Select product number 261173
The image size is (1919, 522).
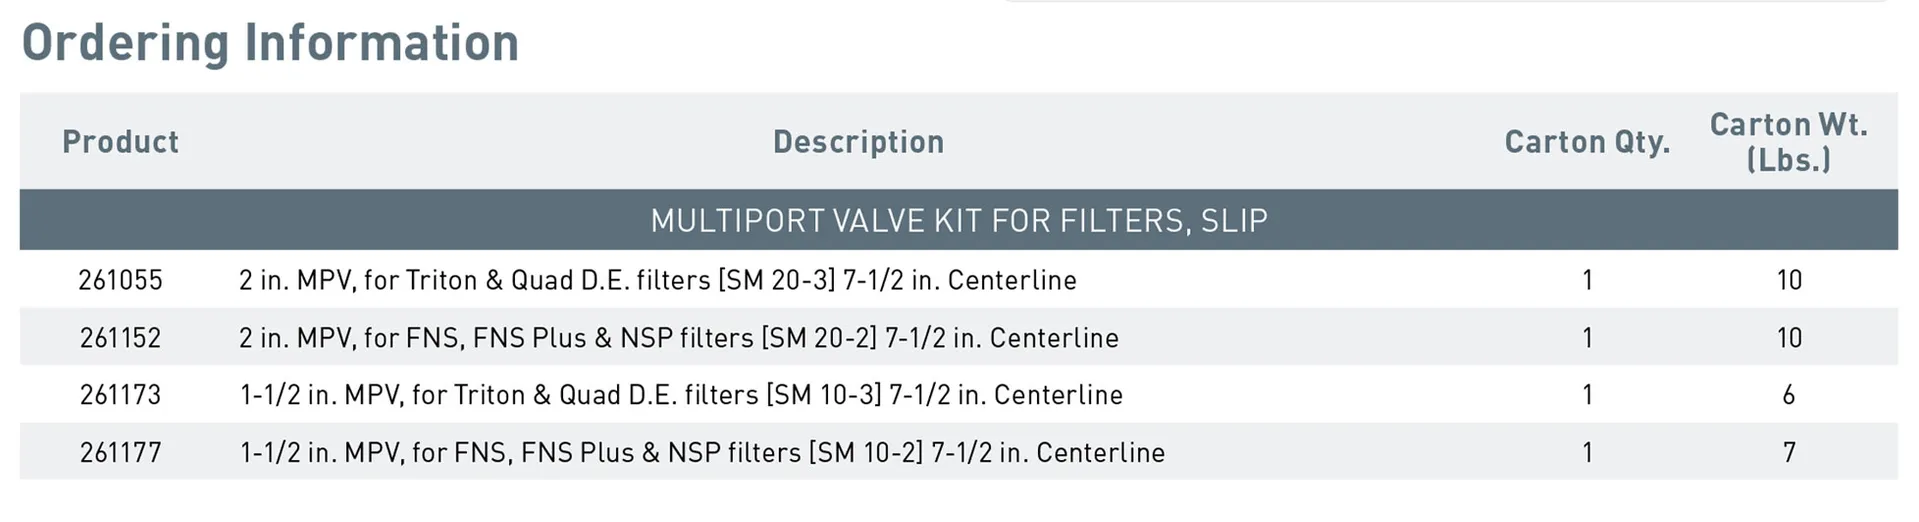click(x=120, y=395)
